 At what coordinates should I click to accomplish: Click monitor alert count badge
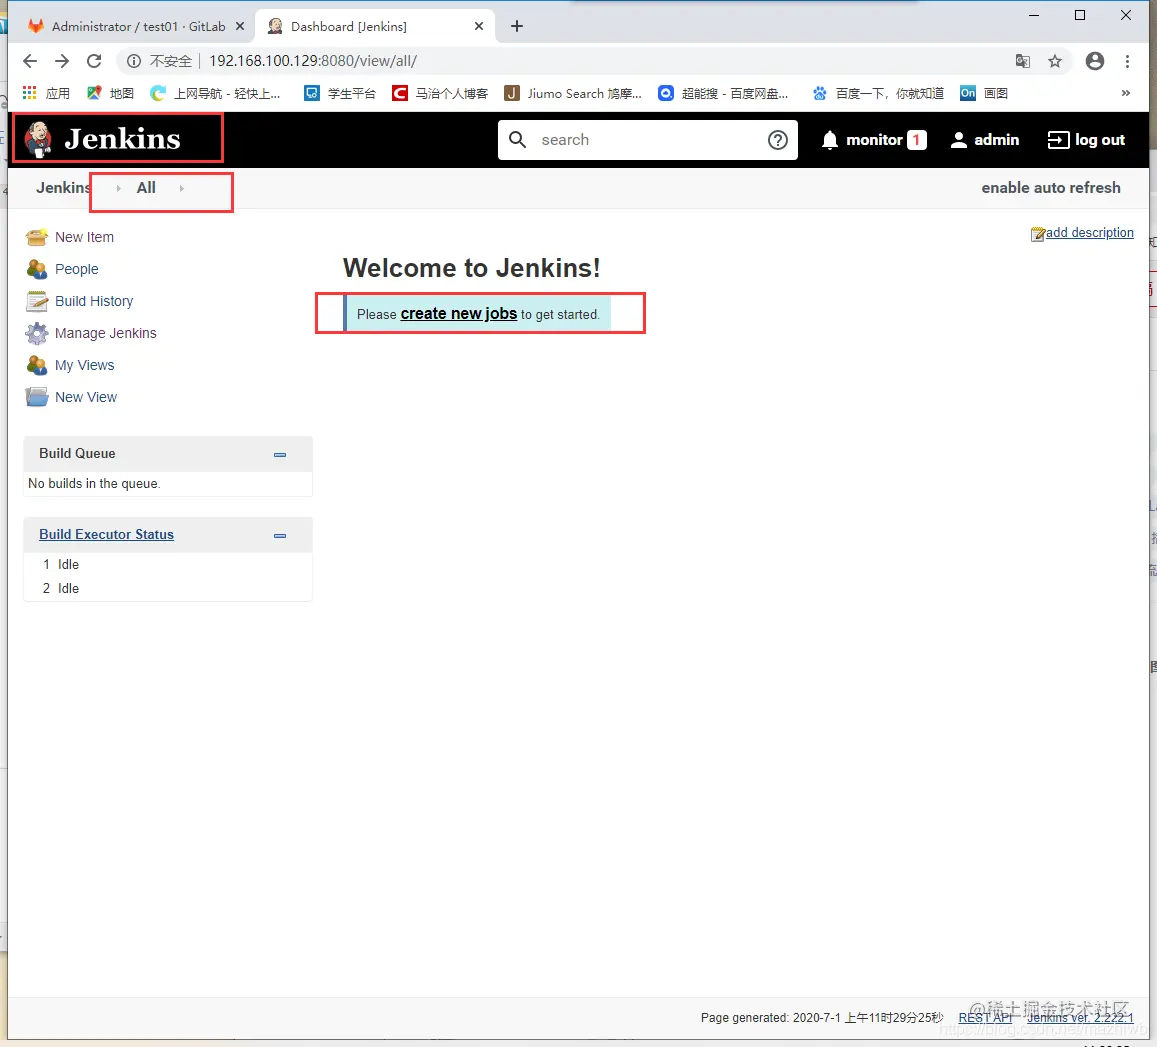pyautogui.click(x=916, y=139)
